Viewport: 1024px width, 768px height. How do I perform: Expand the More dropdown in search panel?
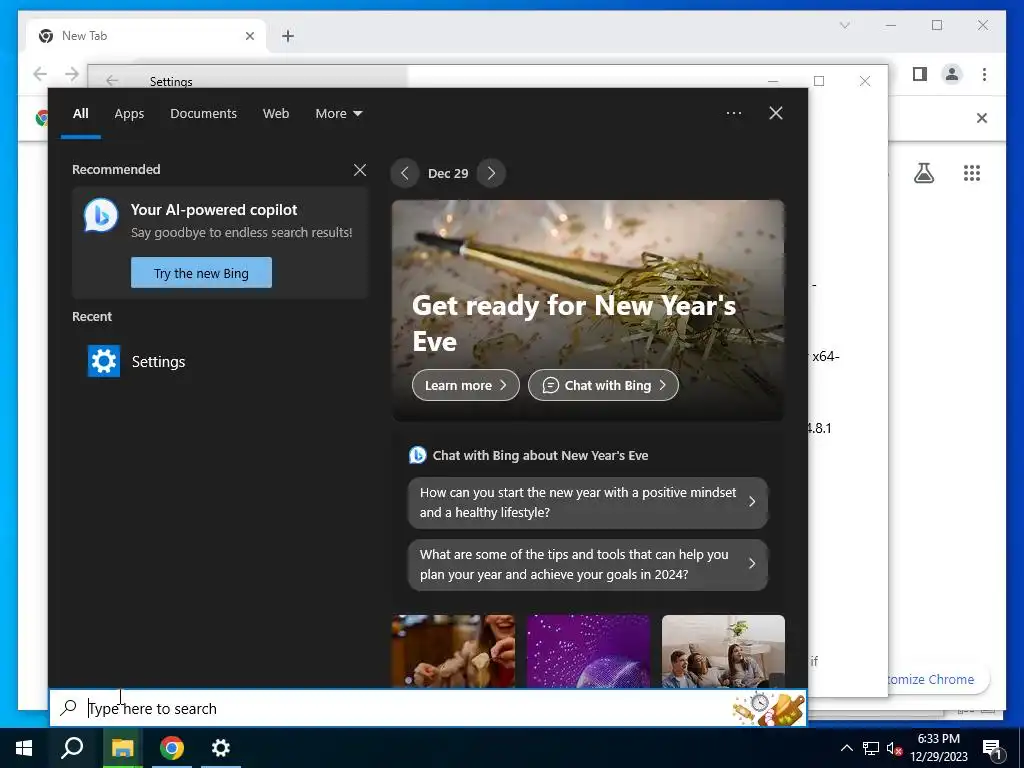(x=338, y=114)
